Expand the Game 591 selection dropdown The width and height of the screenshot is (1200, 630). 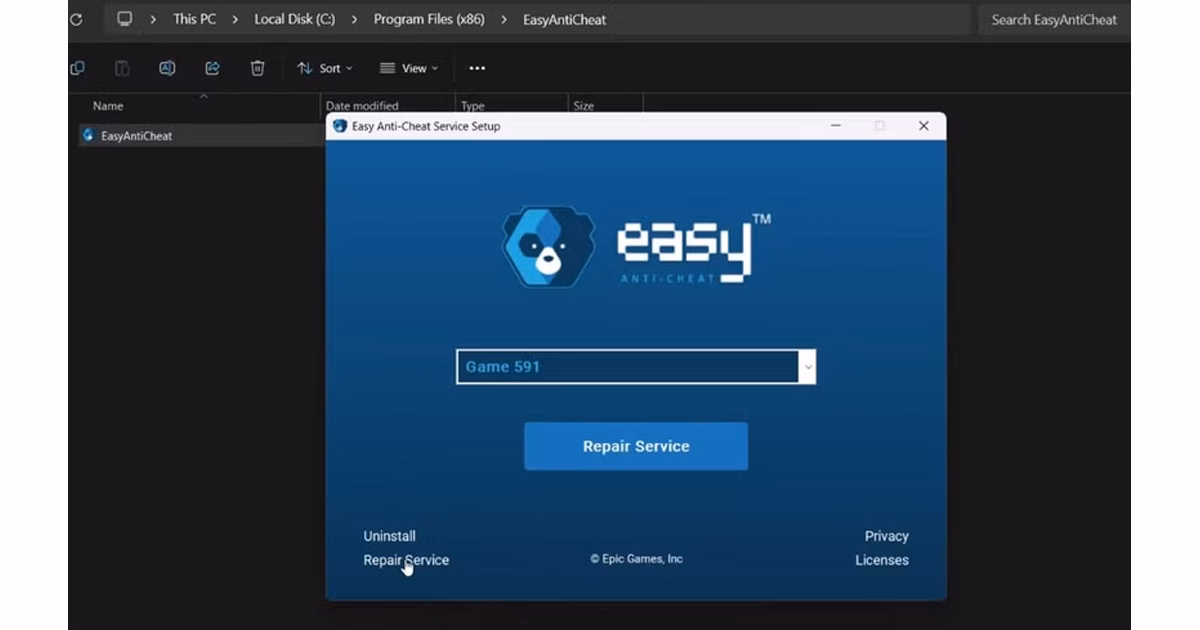coord(808,367)
